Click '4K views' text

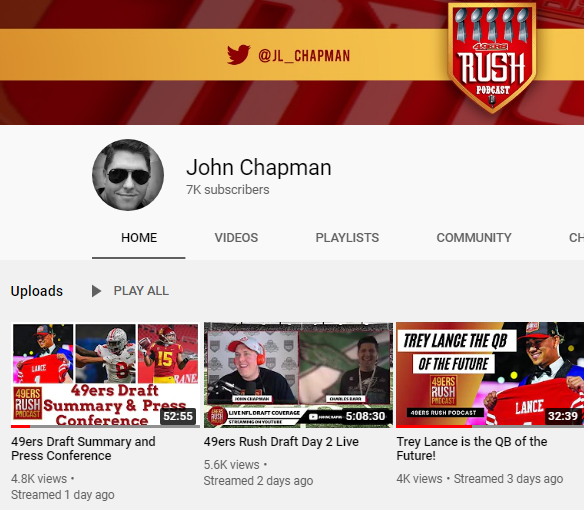click(x=419, y=479)
